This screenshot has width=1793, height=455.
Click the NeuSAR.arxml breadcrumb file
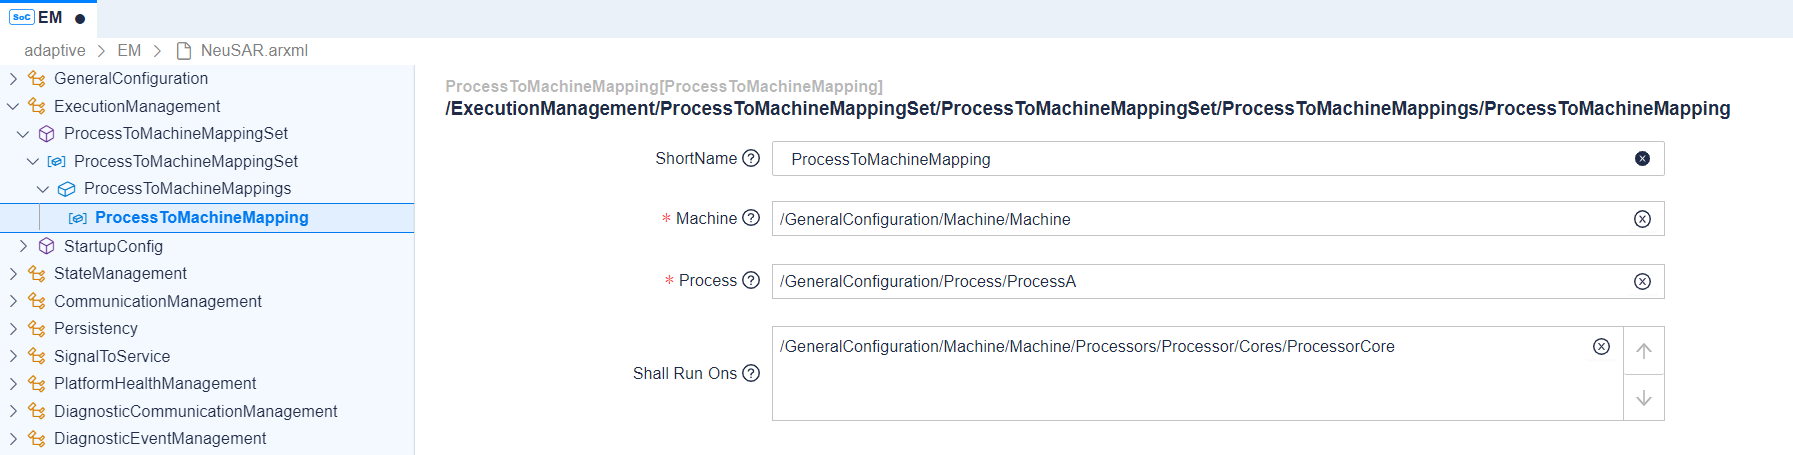(x=253, y=50)
